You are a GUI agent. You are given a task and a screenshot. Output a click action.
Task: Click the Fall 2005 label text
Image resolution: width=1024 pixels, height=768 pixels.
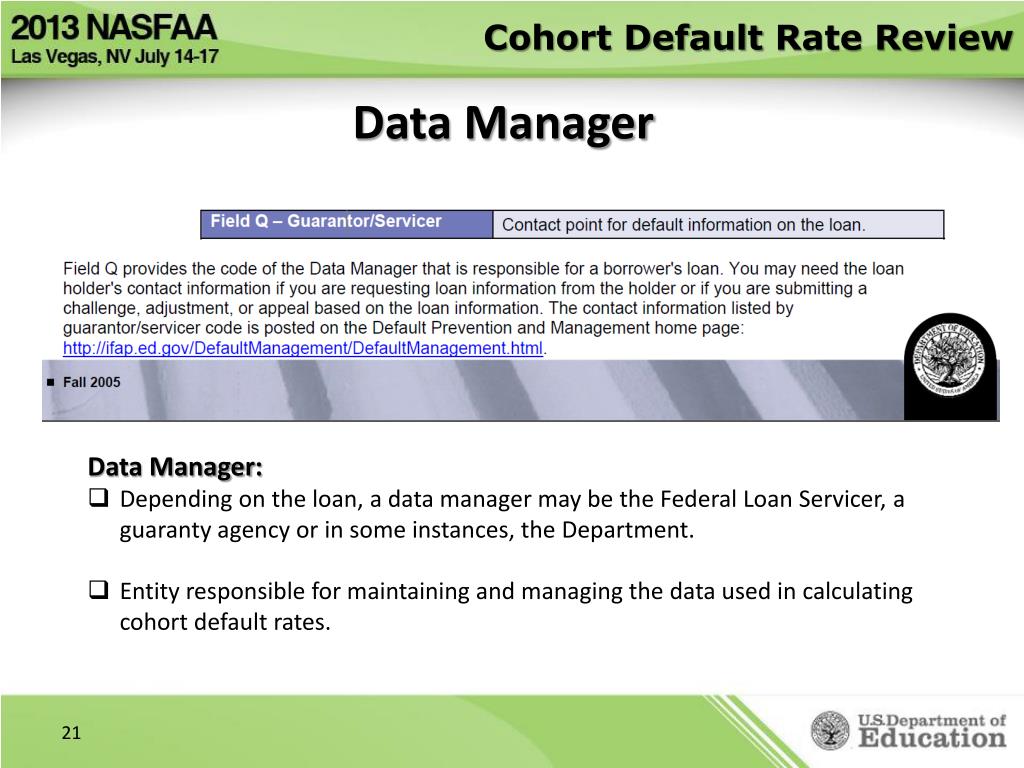point(91,382)
